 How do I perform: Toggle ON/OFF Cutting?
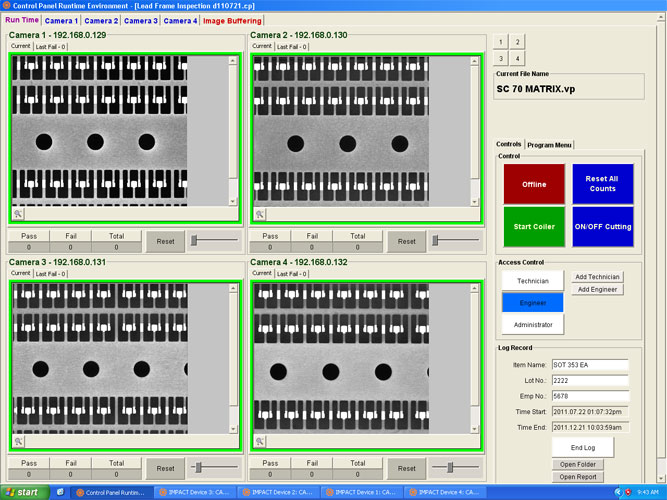tap(603, 226)
